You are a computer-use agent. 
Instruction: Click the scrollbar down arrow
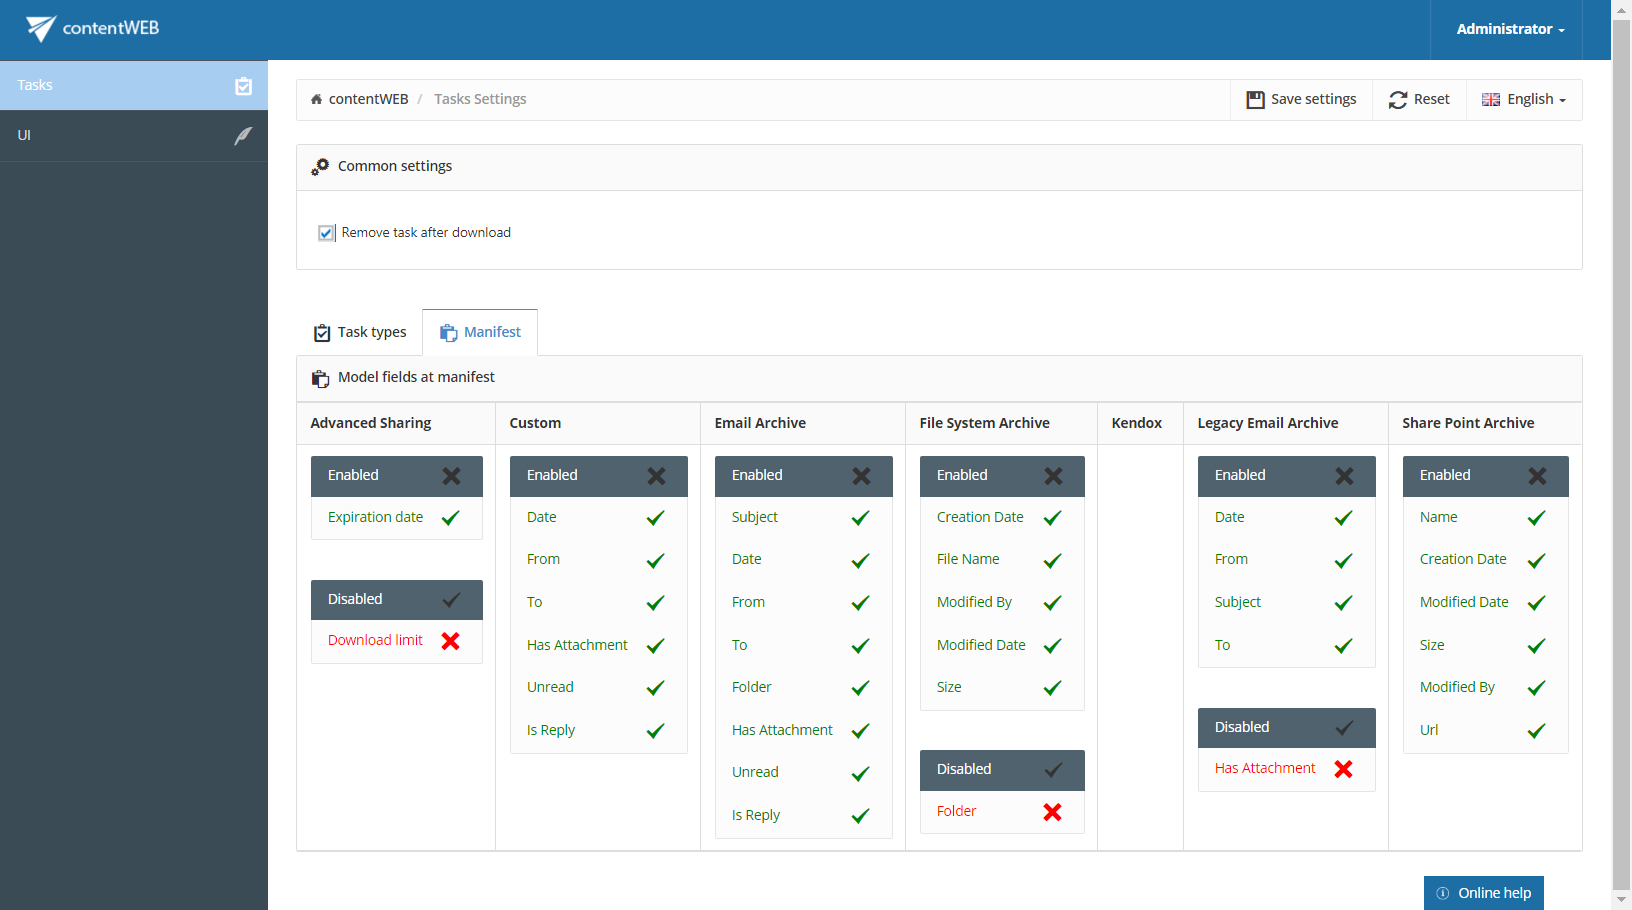coord(1621,900)
